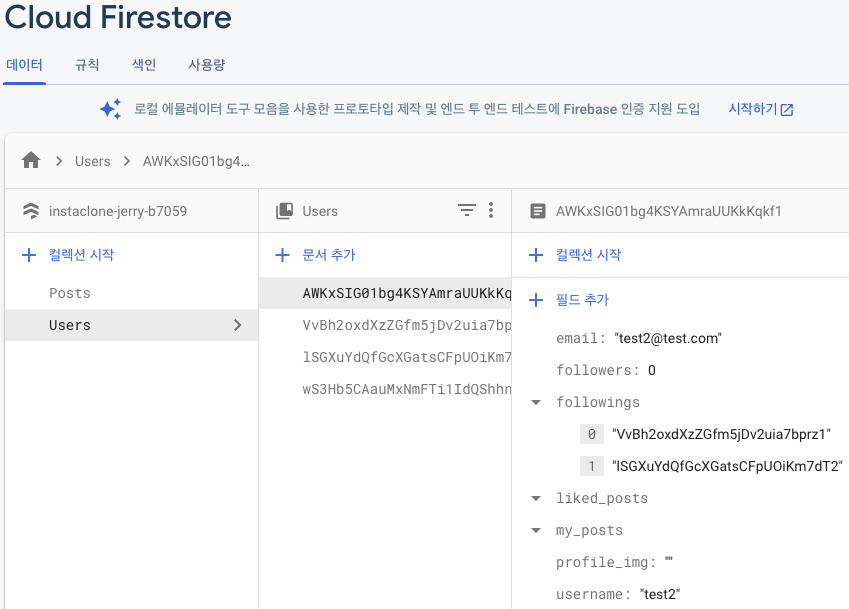Image resolution: width=849 pixels, height=609 pixels.
Task: Switch to the 색인 tab
Action: point(144,65)
